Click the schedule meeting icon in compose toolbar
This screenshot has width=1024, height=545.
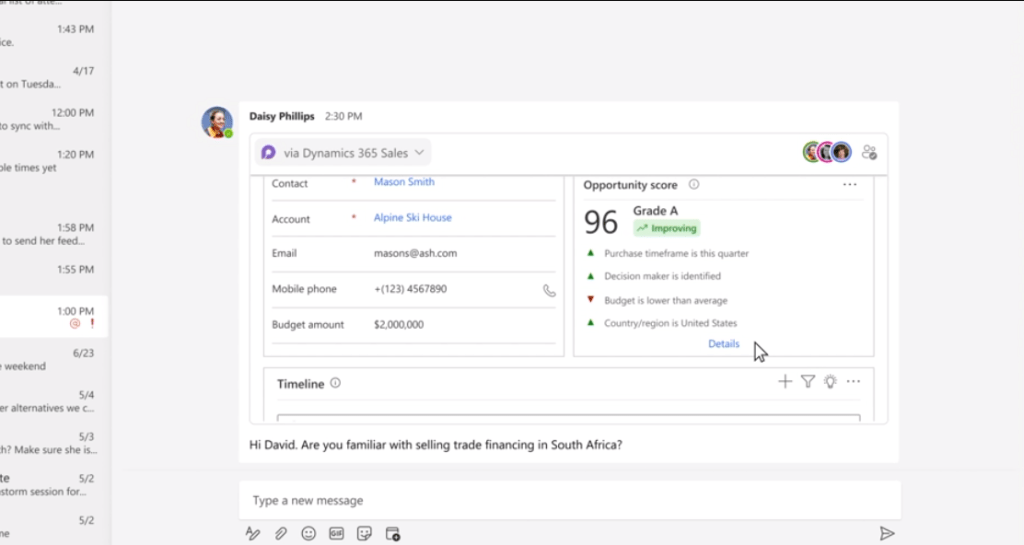tap(393, 533)
